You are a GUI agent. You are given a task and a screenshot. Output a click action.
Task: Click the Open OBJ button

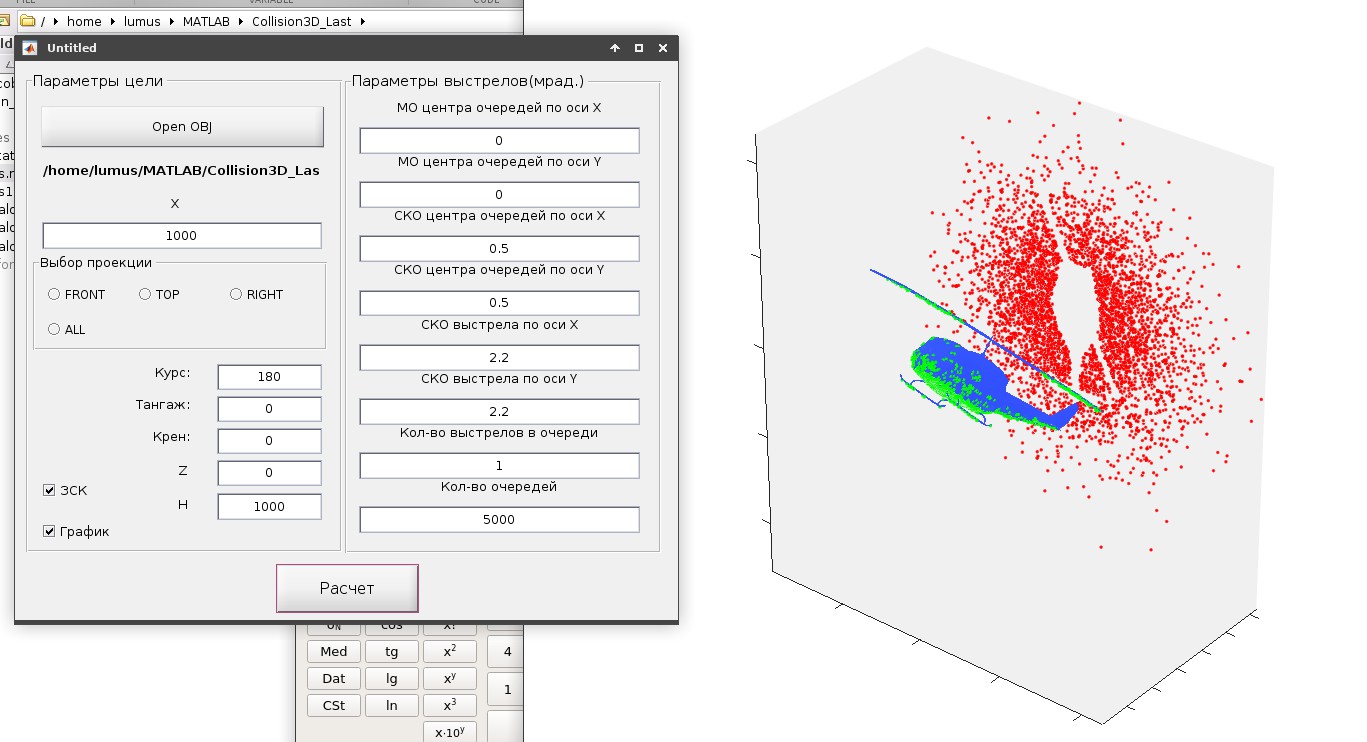tap(182, 127)
